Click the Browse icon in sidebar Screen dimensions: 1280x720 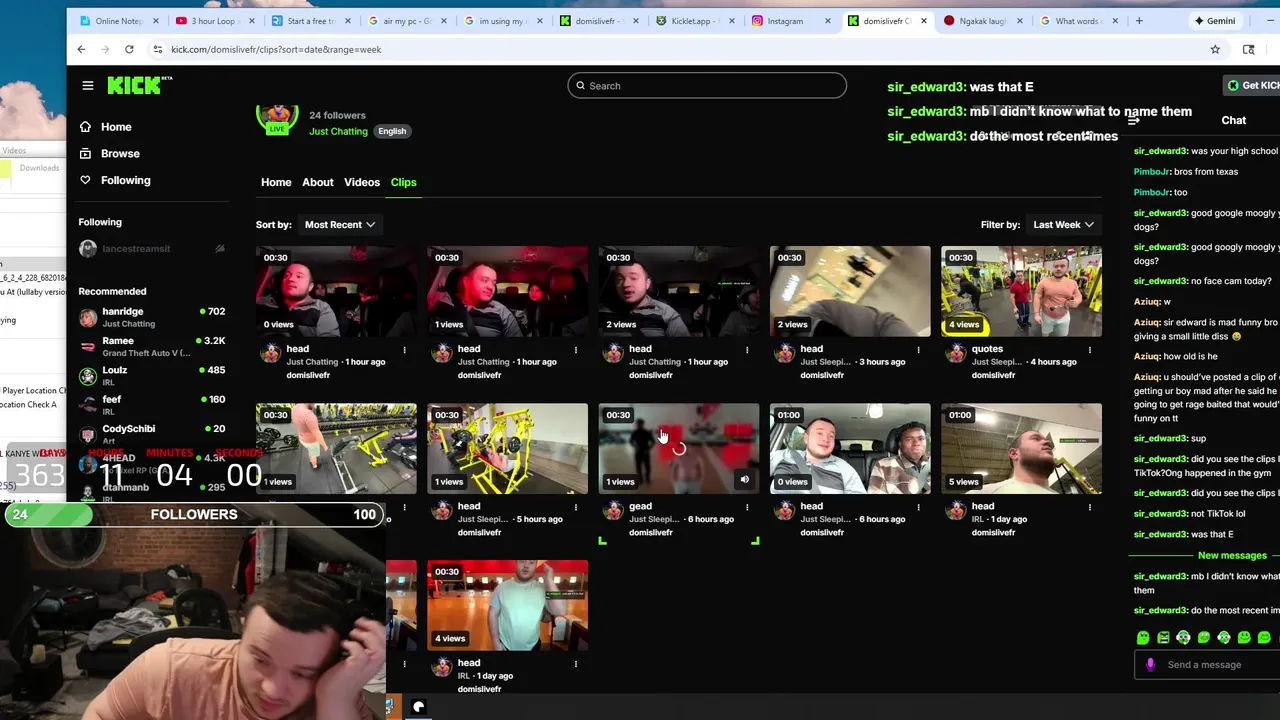click(x=85, y=153)
